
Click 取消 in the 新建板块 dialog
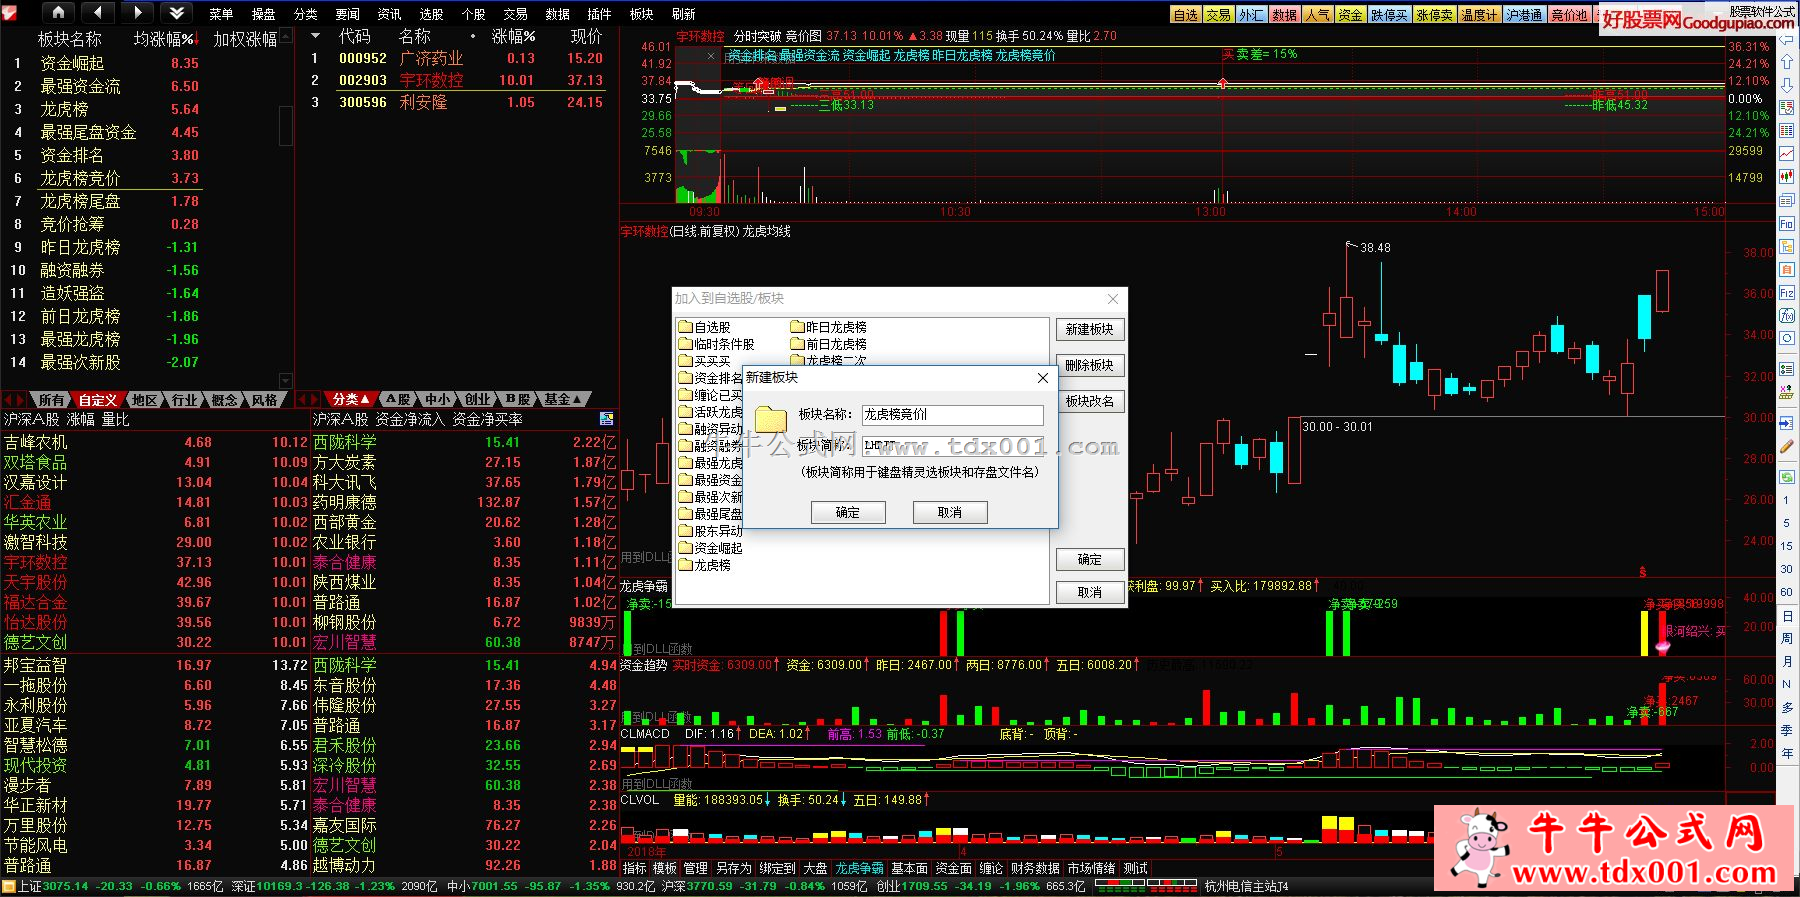point(949,512)
